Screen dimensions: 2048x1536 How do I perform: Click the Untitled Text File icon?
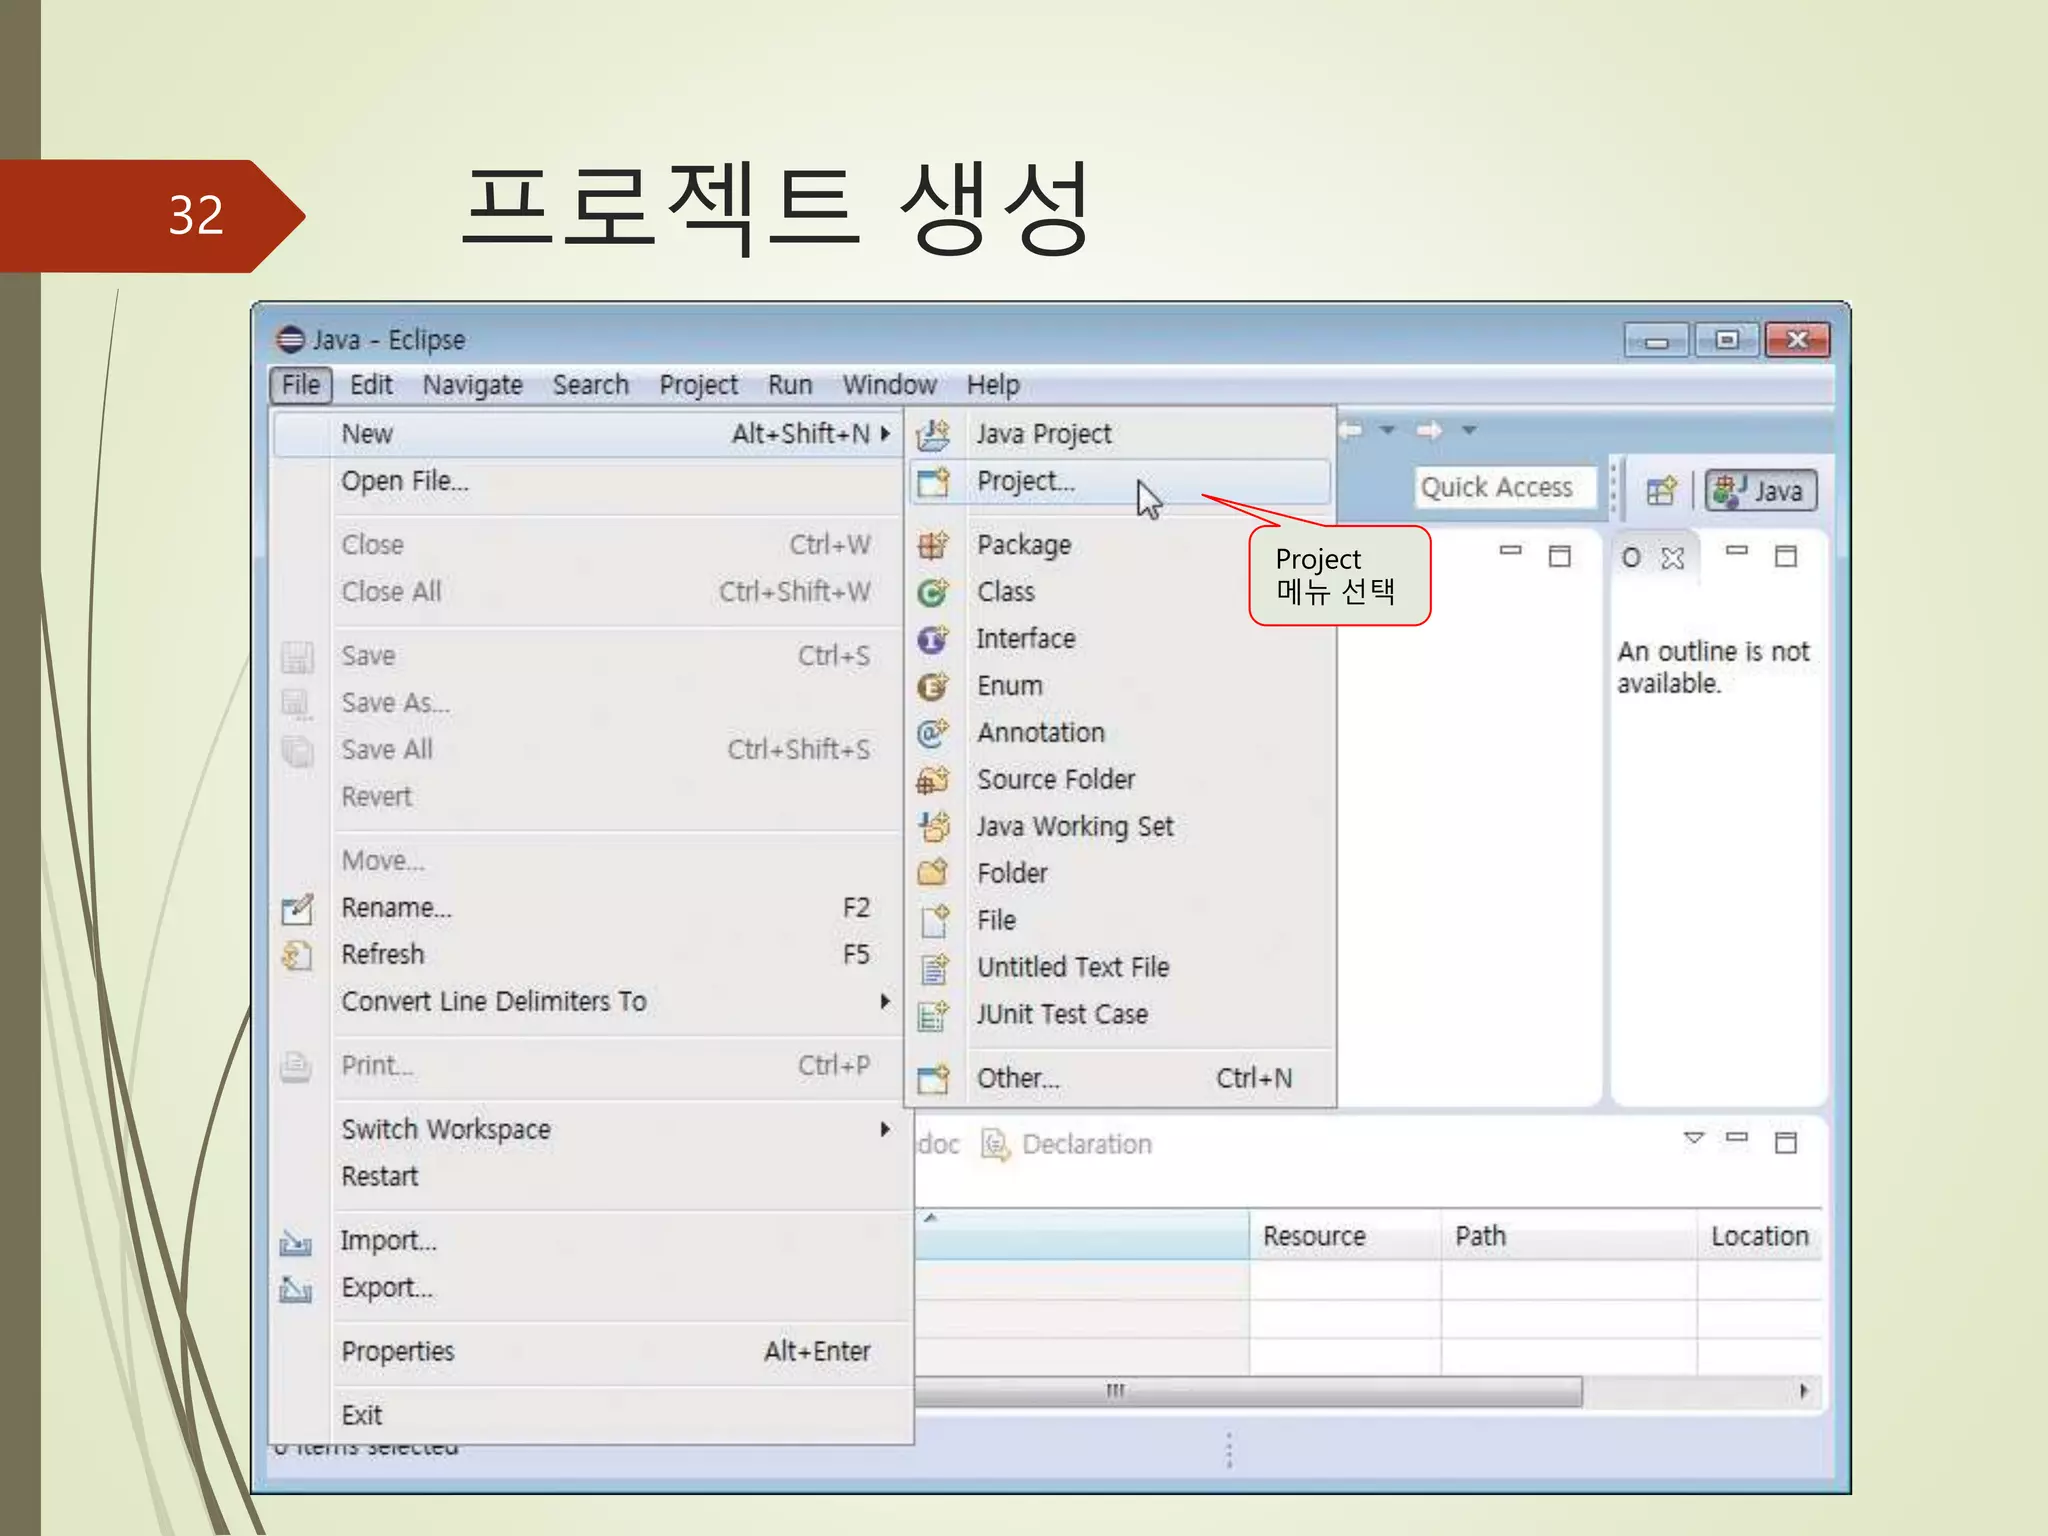(933, 968)
